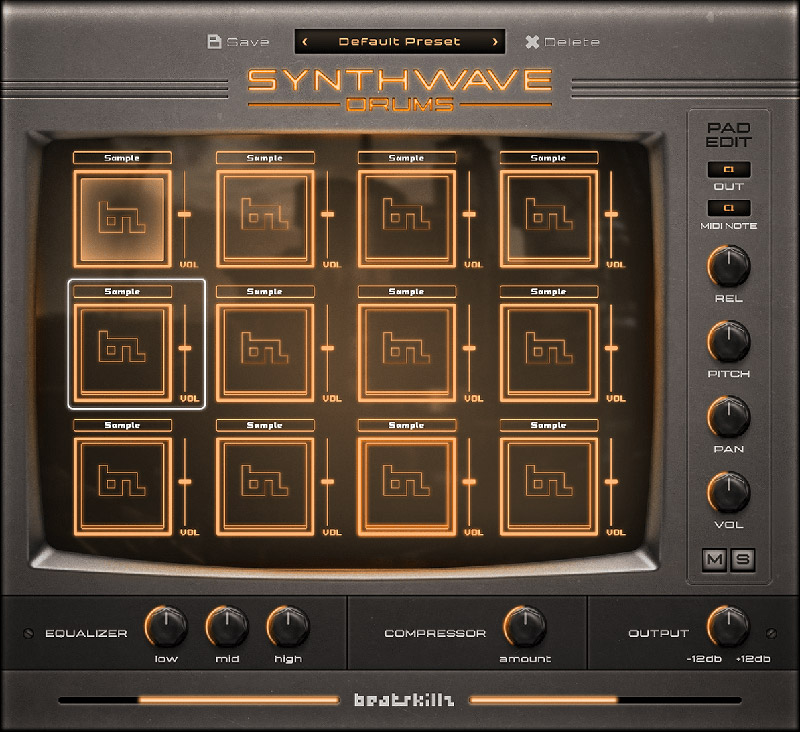Open Sample selector above middle-row third pad
Image resolution: width=800 pixels, height=732 pixels.
click(407, 291)
